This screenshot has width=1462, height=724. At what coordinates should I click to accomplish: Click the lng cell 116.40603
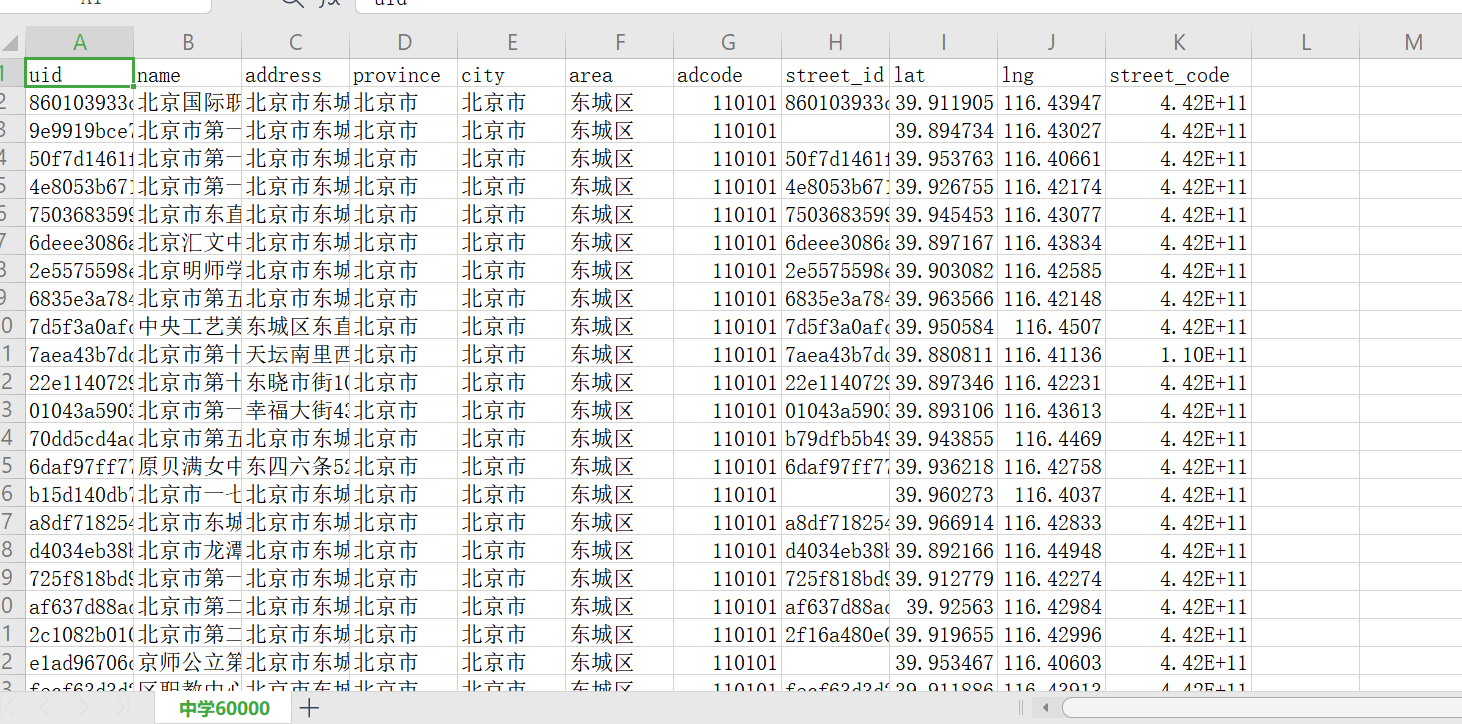click(x=1052, y=663)
